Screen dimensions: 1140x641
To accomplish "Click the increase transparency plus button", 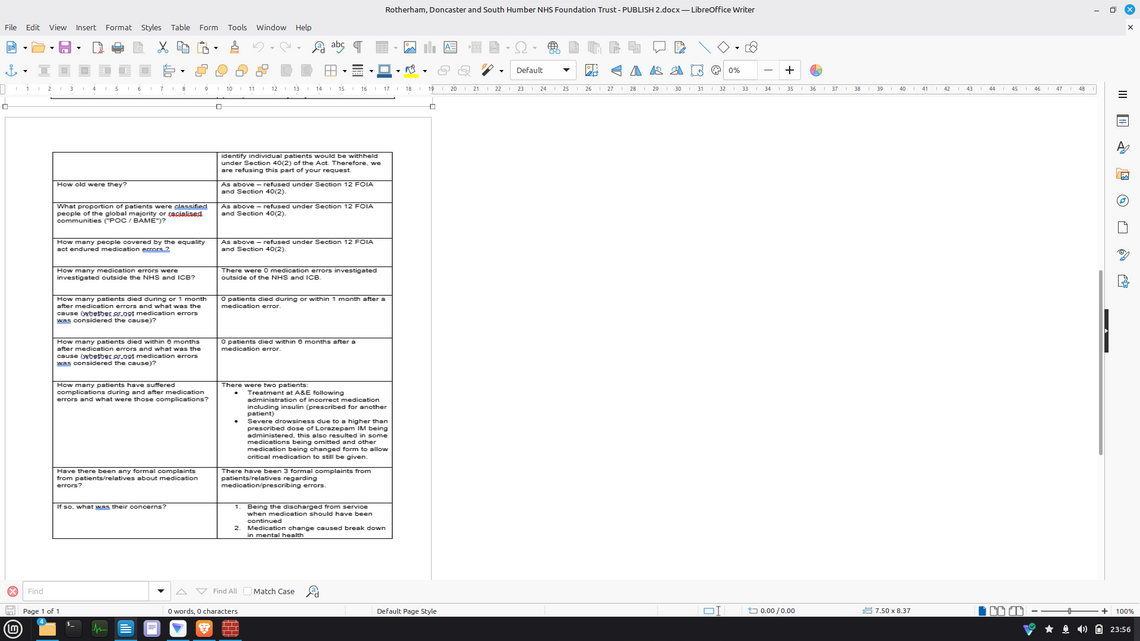I will click(789, 71).
